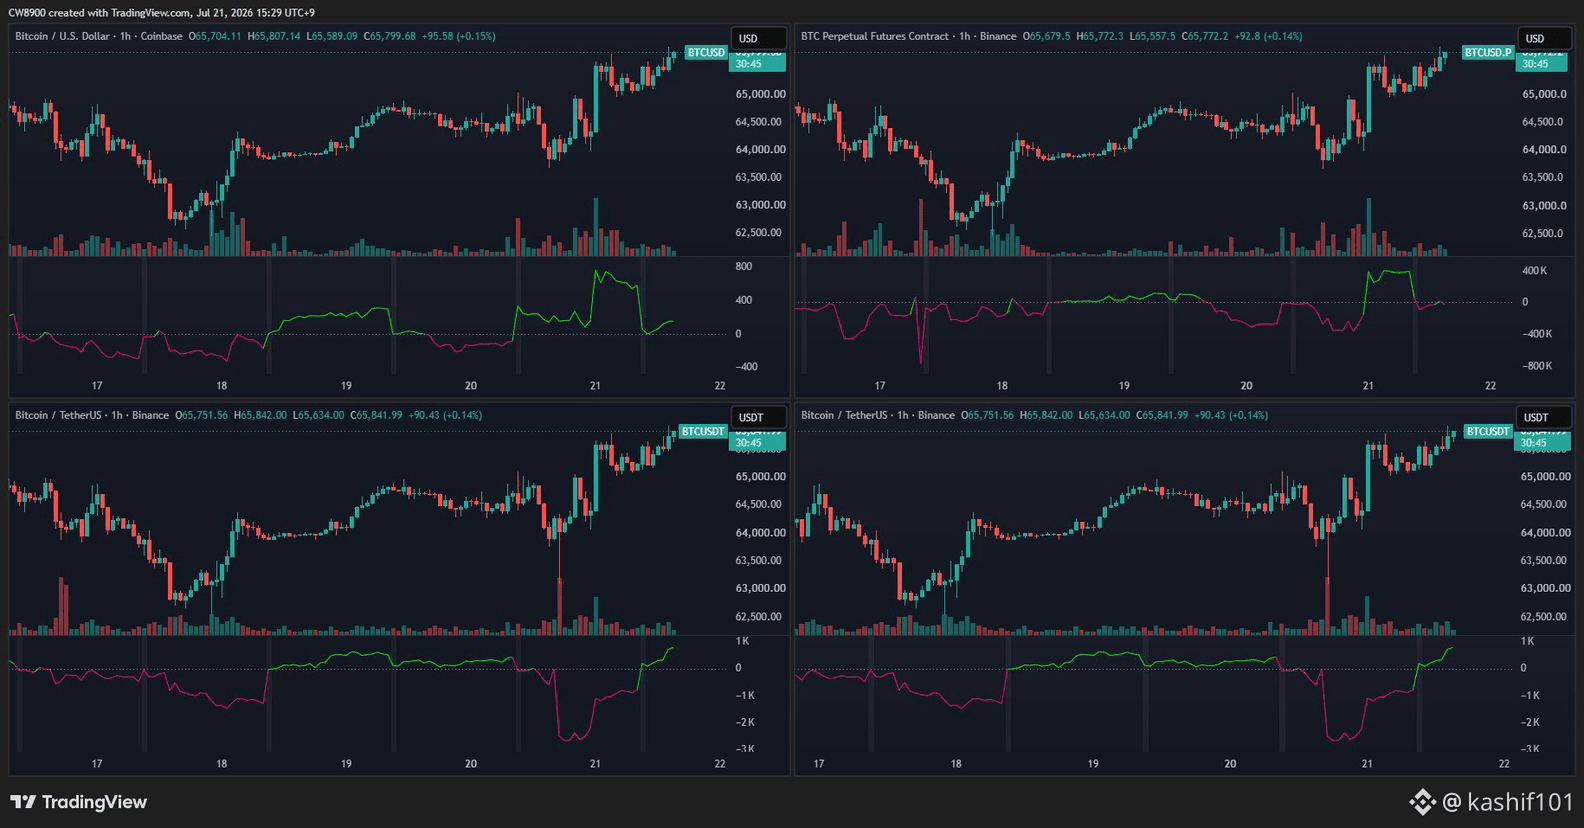The width and height of the screenshot is (1584, 828).
Task: Open USDT currency selector on lower-right Binance chart
Action: tap(1544, 417)
